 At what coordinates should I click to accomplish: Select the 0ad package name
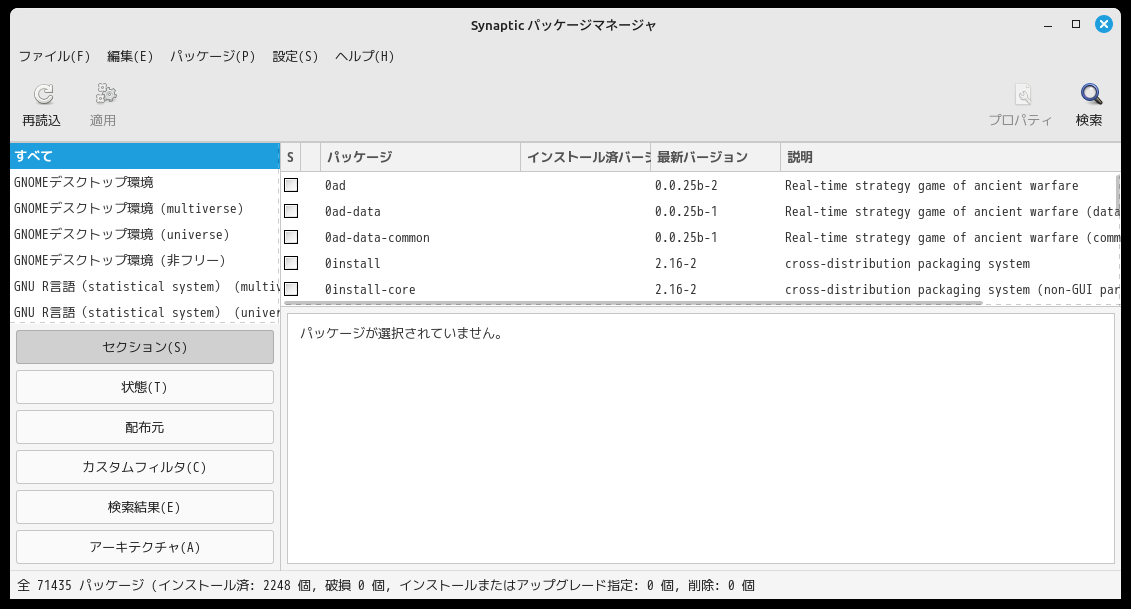pyautogui.click(x=335, y=185)
